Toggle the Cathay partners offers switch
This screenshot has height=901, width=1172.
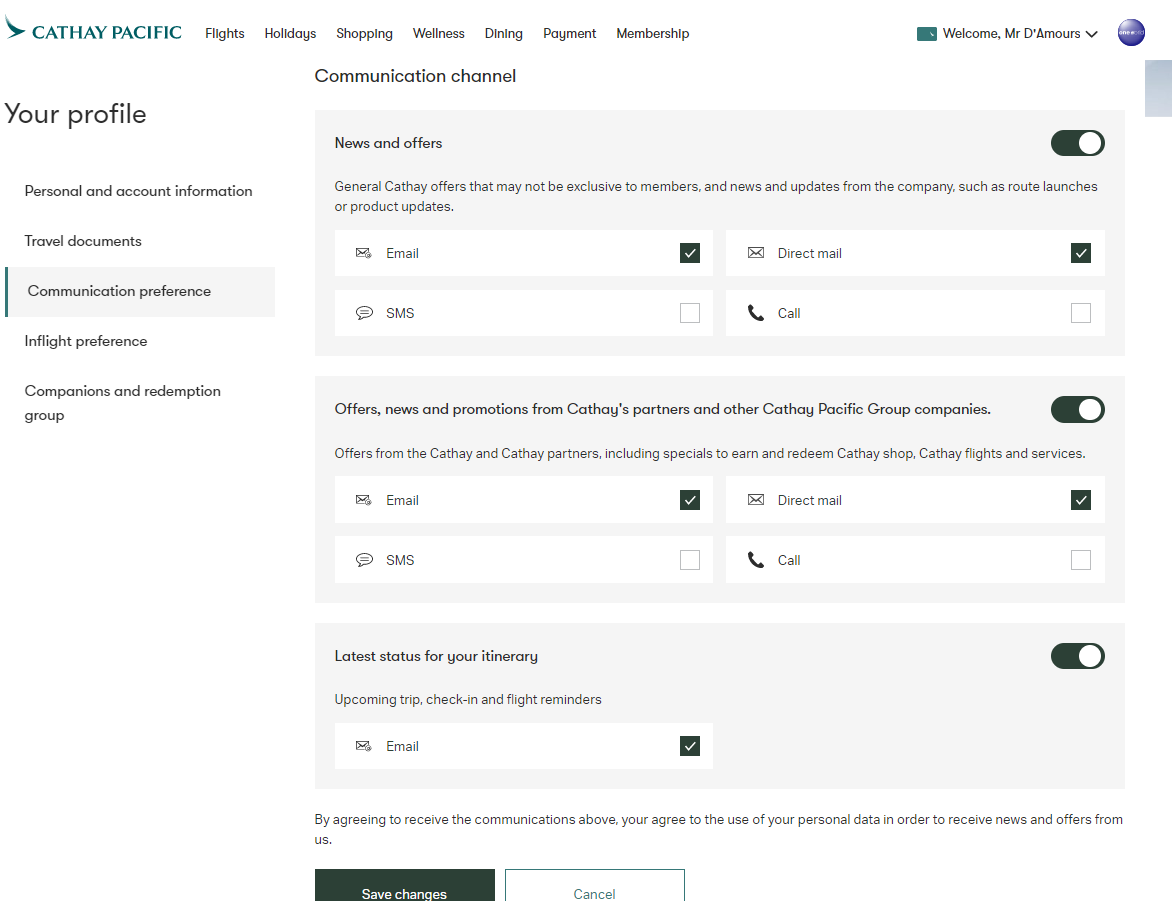click(1077, 409)
